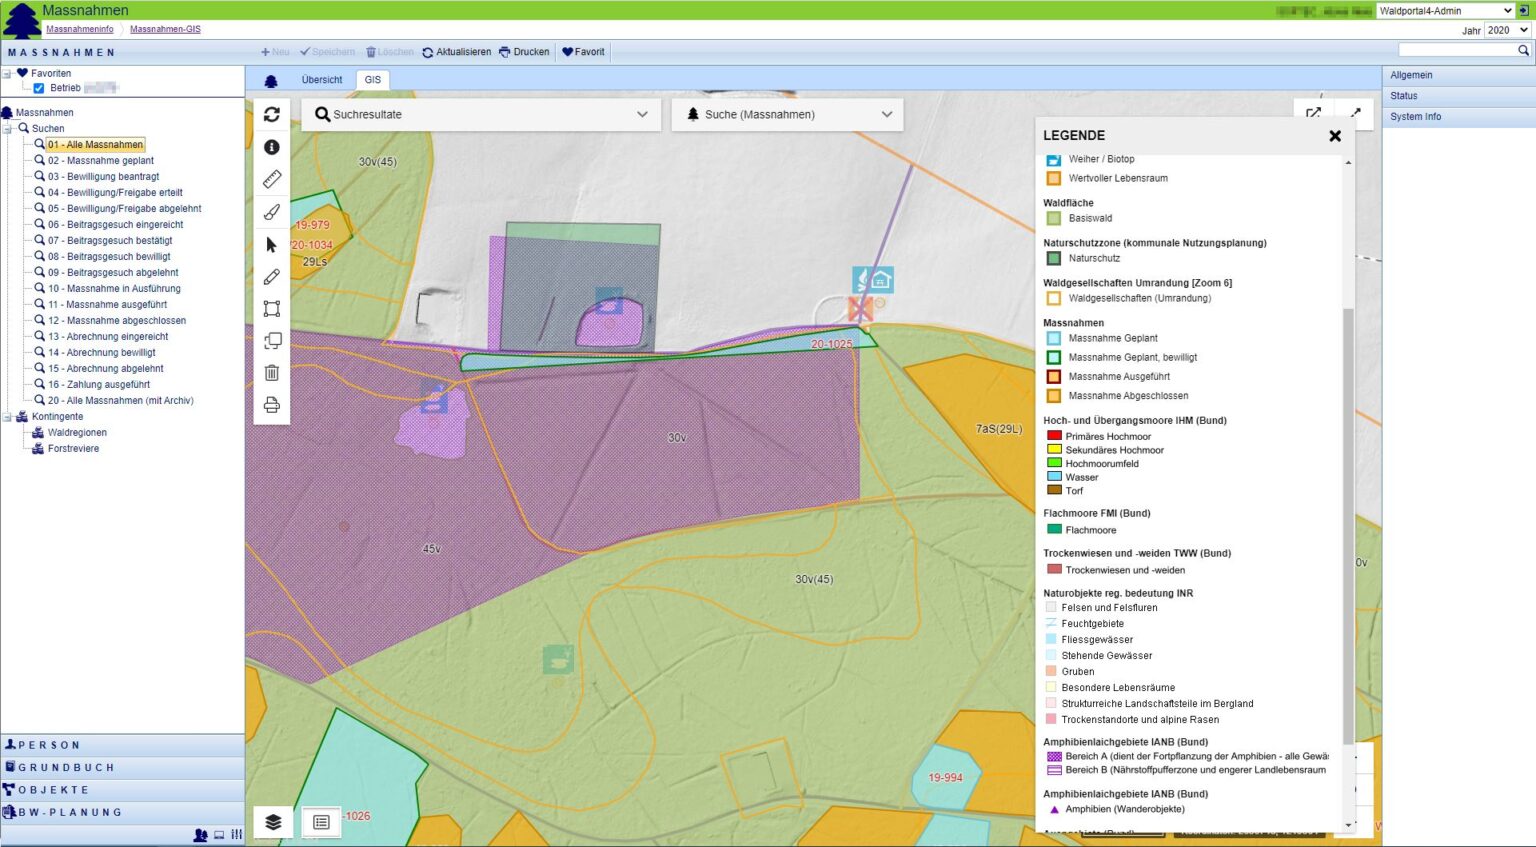Open the Suchresultate dropdown
This screenshot has width=1536, height=847.
[x=481, y=114]
